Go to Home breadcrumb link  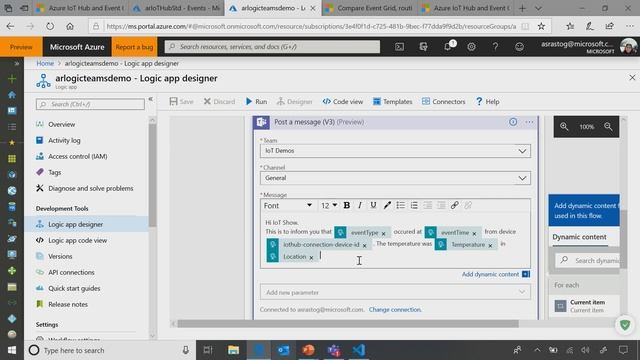point(45,64)
